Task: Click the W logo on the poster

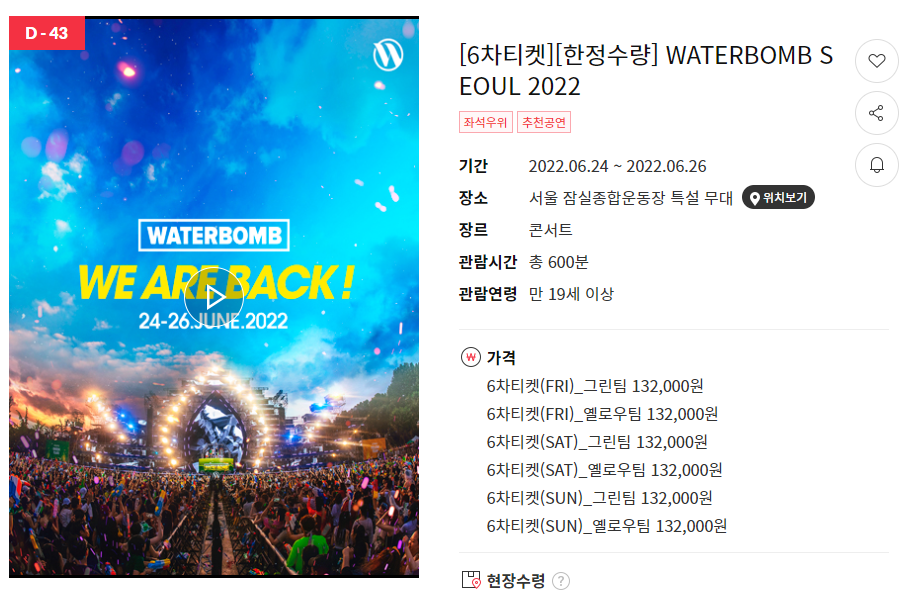Action: pos(388,55)
